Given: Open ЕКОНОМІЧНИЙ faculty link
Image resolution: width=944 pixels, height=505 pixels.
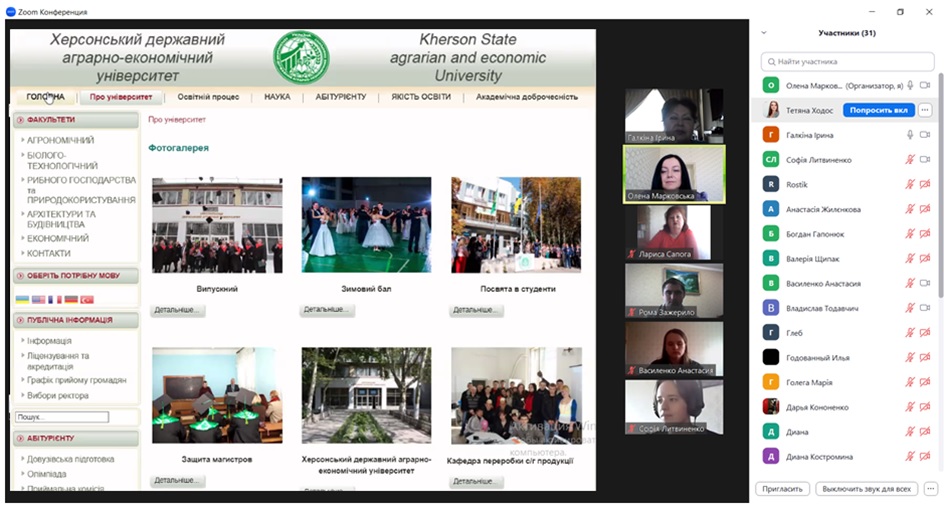Looking at the screenshot, I should click(58, 238).
